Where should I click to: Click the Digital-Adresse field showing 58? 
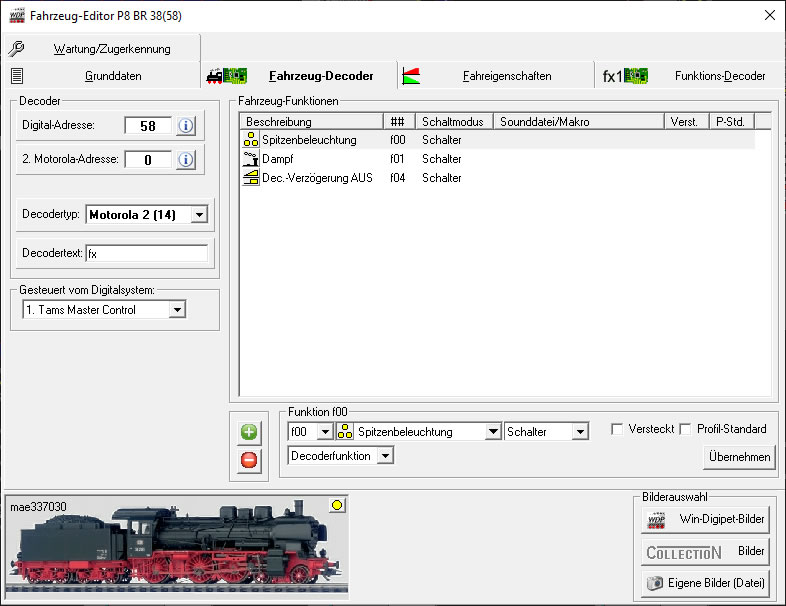148,126
